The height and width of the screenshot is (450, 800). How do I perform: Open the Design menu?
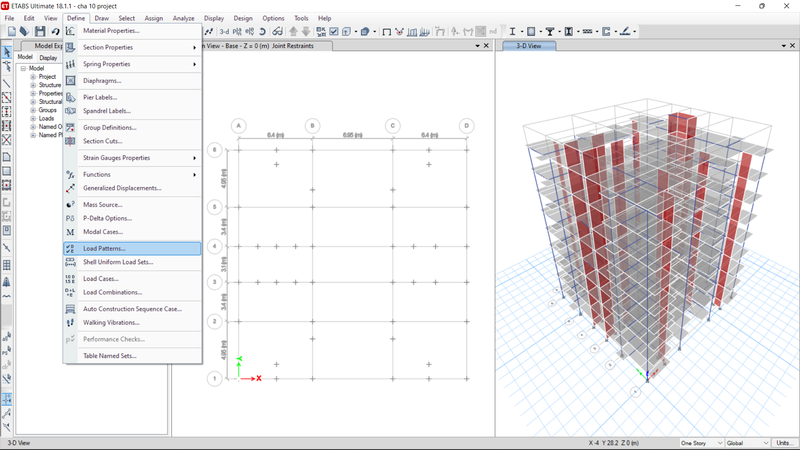(x=243, y=18)
